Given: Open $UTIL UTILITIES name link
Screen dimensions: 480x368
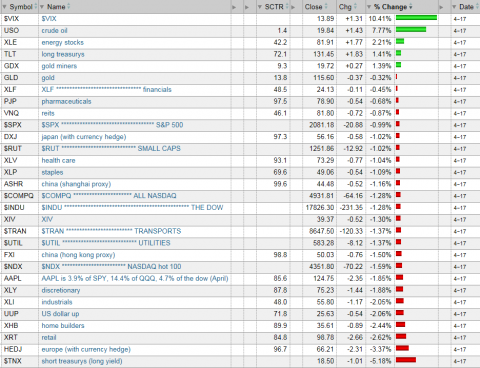Looking at the screenshot, I should (x=106, y=243).
